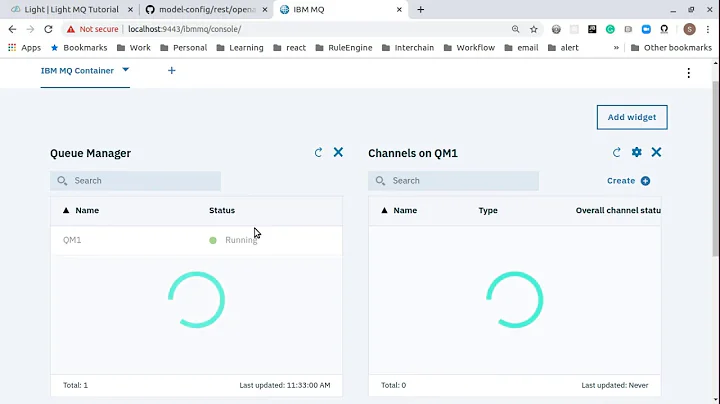Click the GitHub octocat extension icon
720x404 pixels.
[664, 29]
